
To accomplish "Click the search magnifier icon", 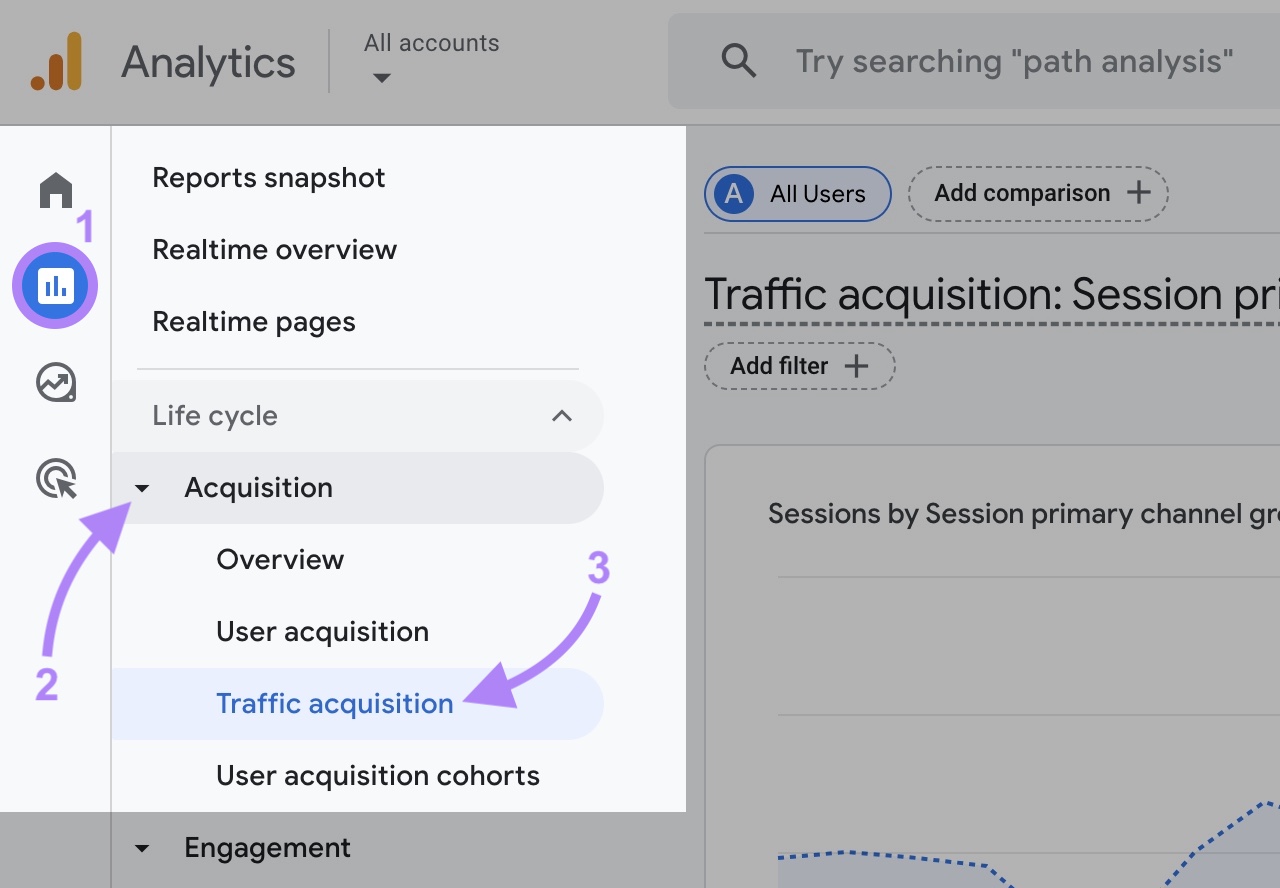I will click(738, 61).
